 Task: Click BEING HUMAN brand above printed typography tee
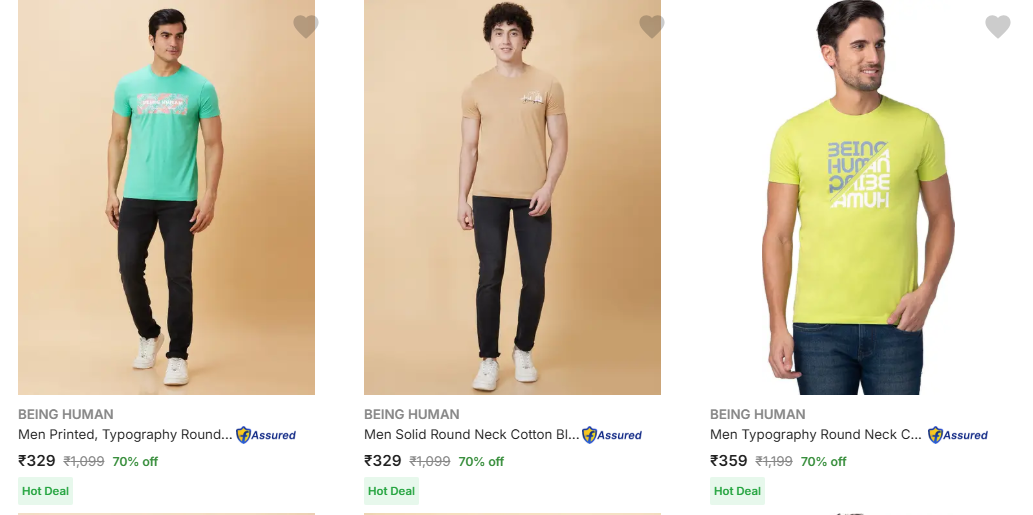click(66, 414)
